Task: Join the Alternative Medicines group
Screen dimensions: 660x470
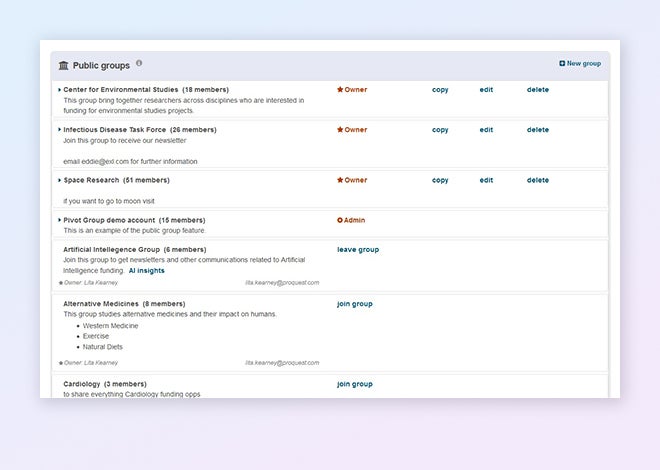Action: pyautogui.click(x=355, y=304)
